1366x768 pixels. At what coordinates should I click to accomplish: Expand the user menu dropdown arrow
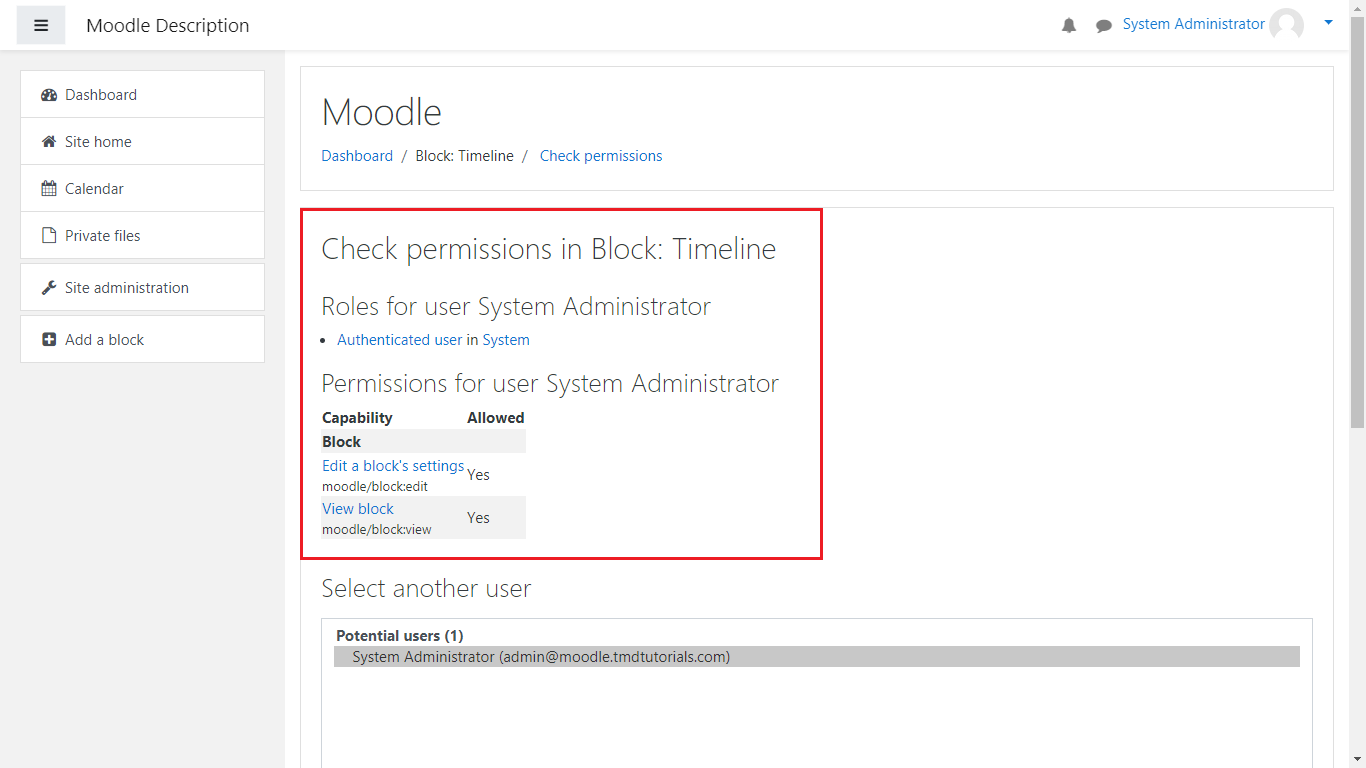[1328, 23]
